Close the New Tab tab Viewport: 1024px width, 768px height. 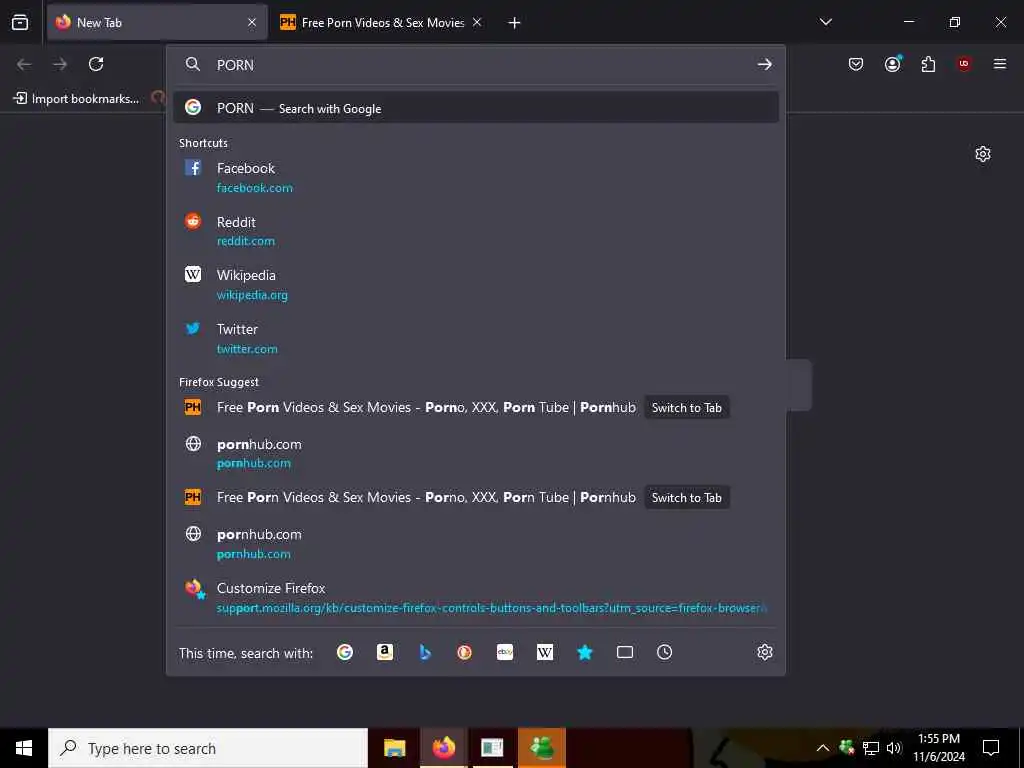[x=252, y=22]
